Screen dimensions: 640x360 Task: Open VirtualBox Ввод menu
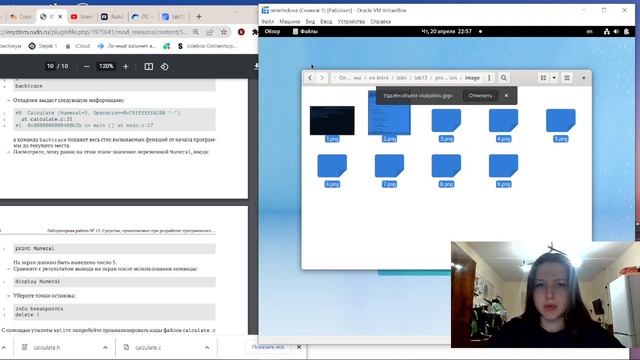326,22
